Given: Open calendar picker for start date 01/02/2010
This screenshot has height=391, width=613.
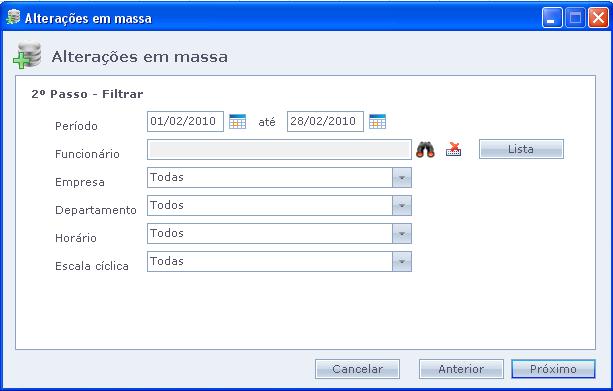Looking at the screenshot, I should coord(237,122).
